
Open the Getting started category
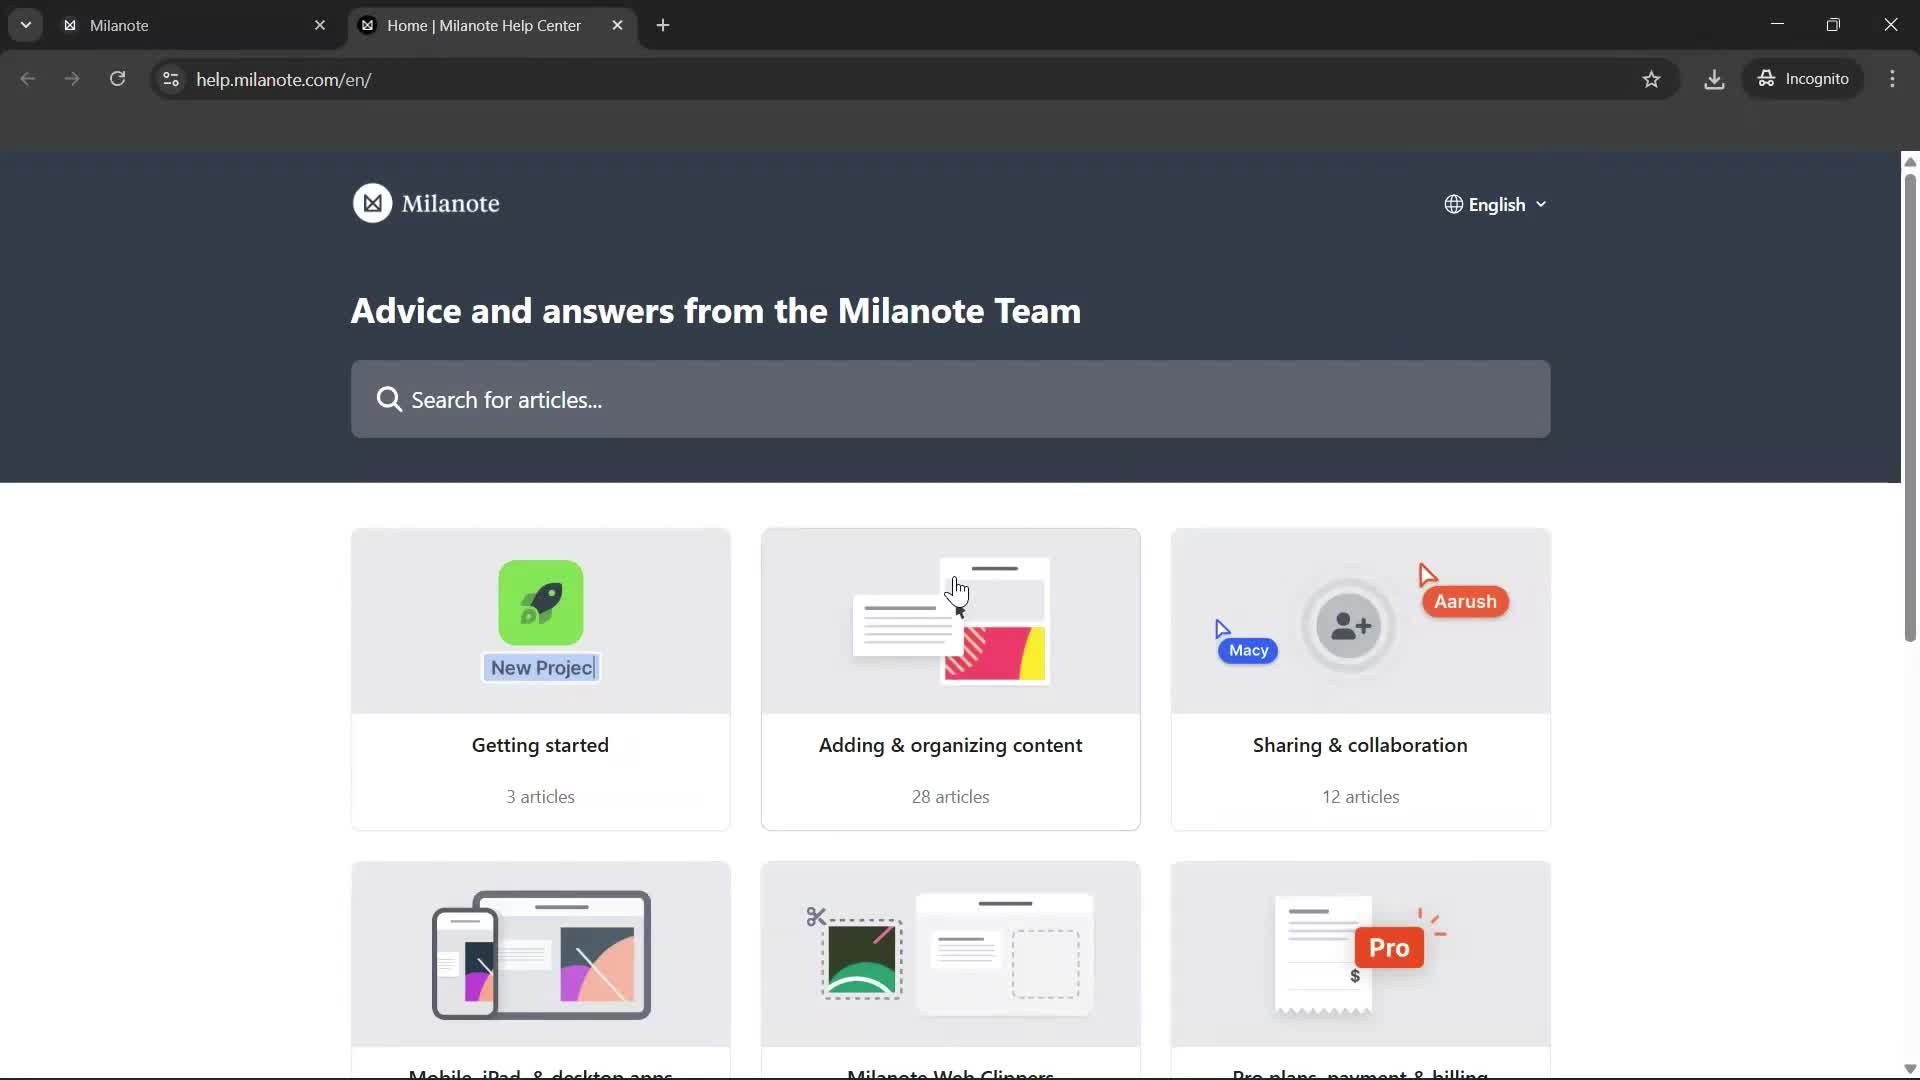click(x=539, y=680)
